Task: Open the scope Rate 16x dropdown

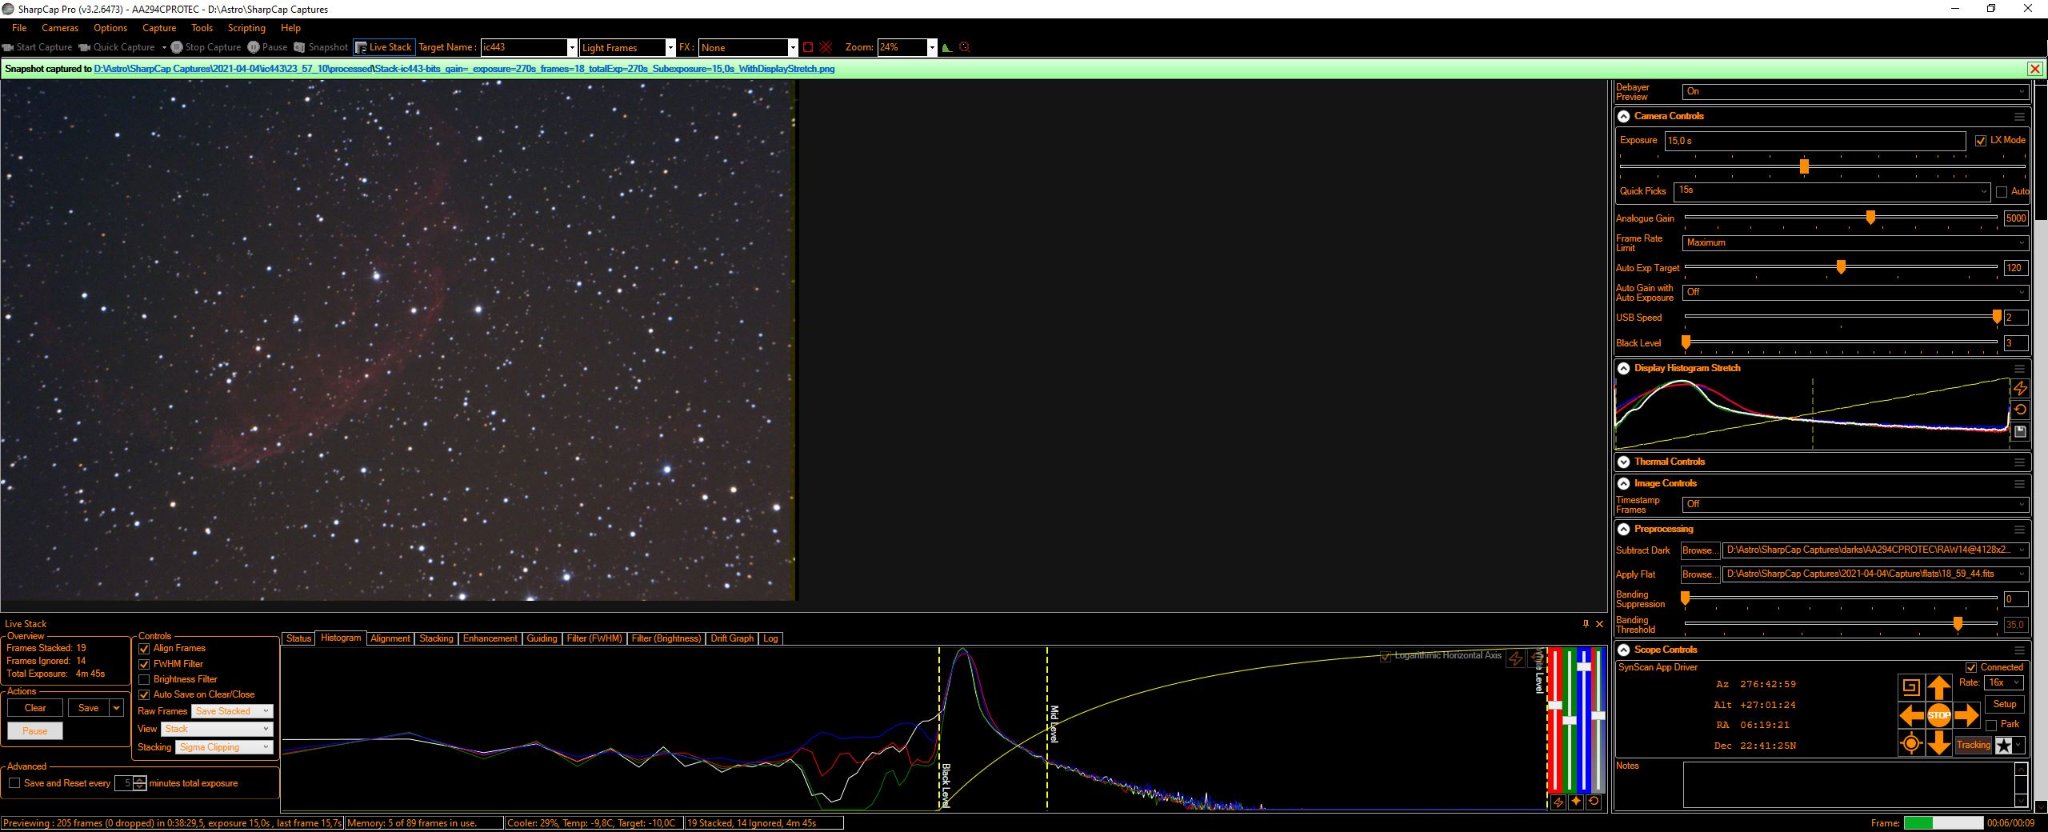Action: click(2004, 683)
